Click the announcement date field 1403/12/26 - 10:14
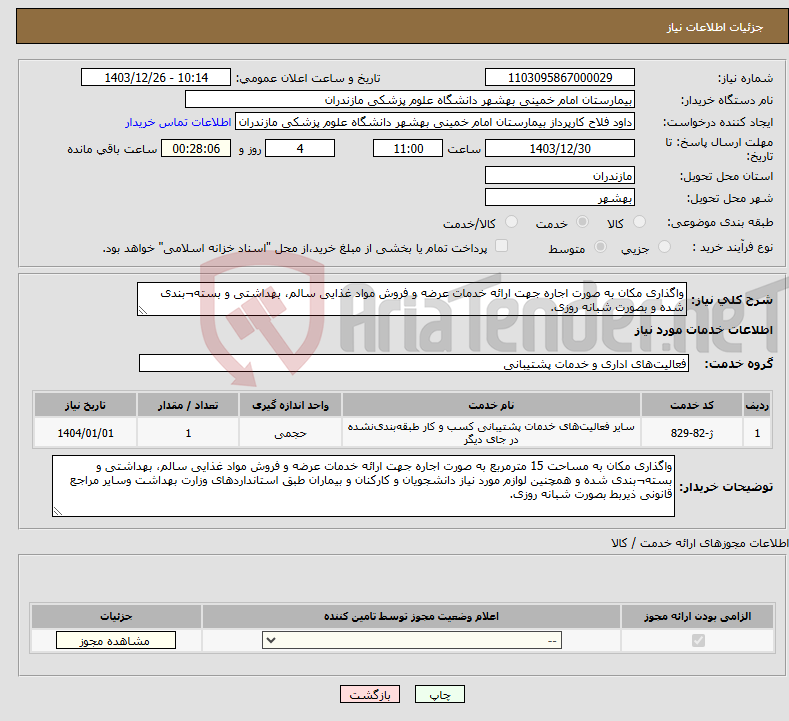The width and height of the screenshot is (789, 721). [156, 77]
